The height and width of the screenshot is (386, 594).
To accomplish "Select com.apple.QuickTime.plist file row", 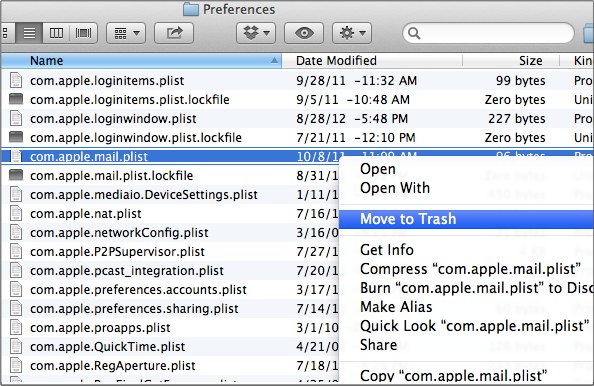I will point(170,347).
